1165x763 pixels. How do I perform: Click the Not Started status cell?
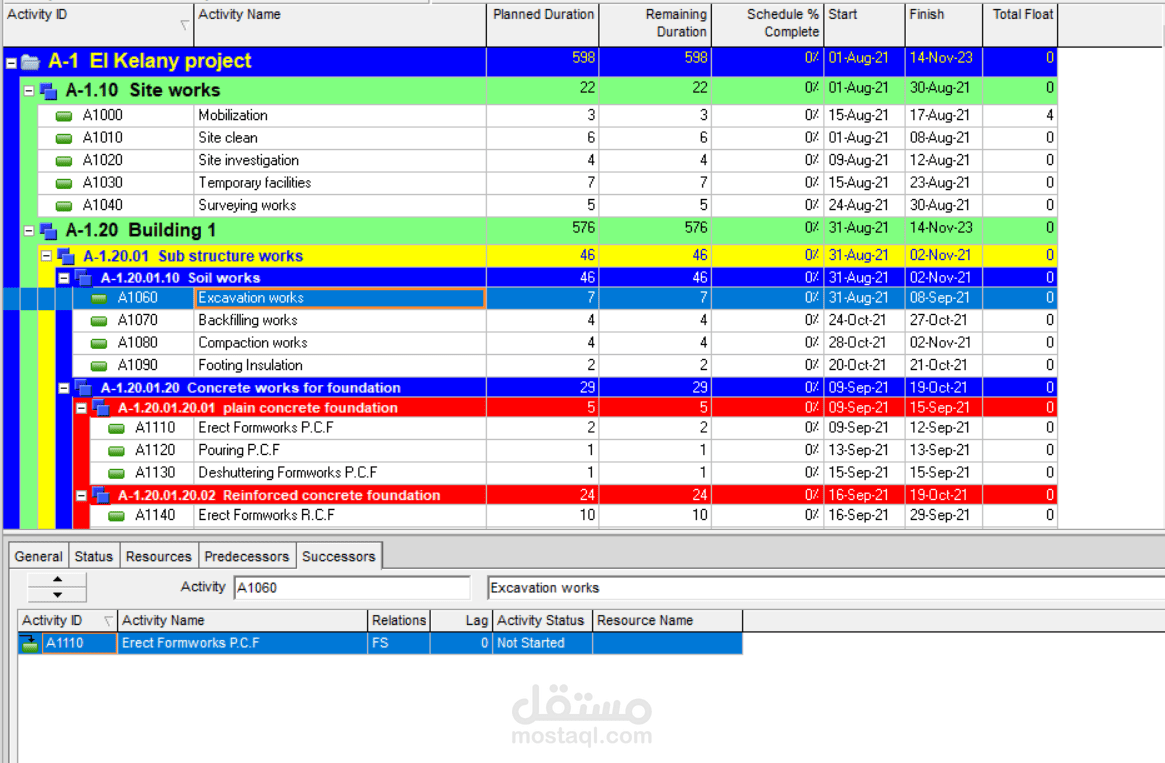point(542,643)
